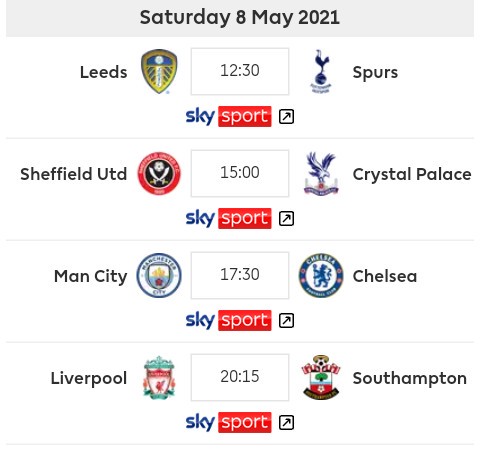The height and width of the screenshot is (468, 480).
Task: Select the Crystal Palace team name
Action: (412, 174)
